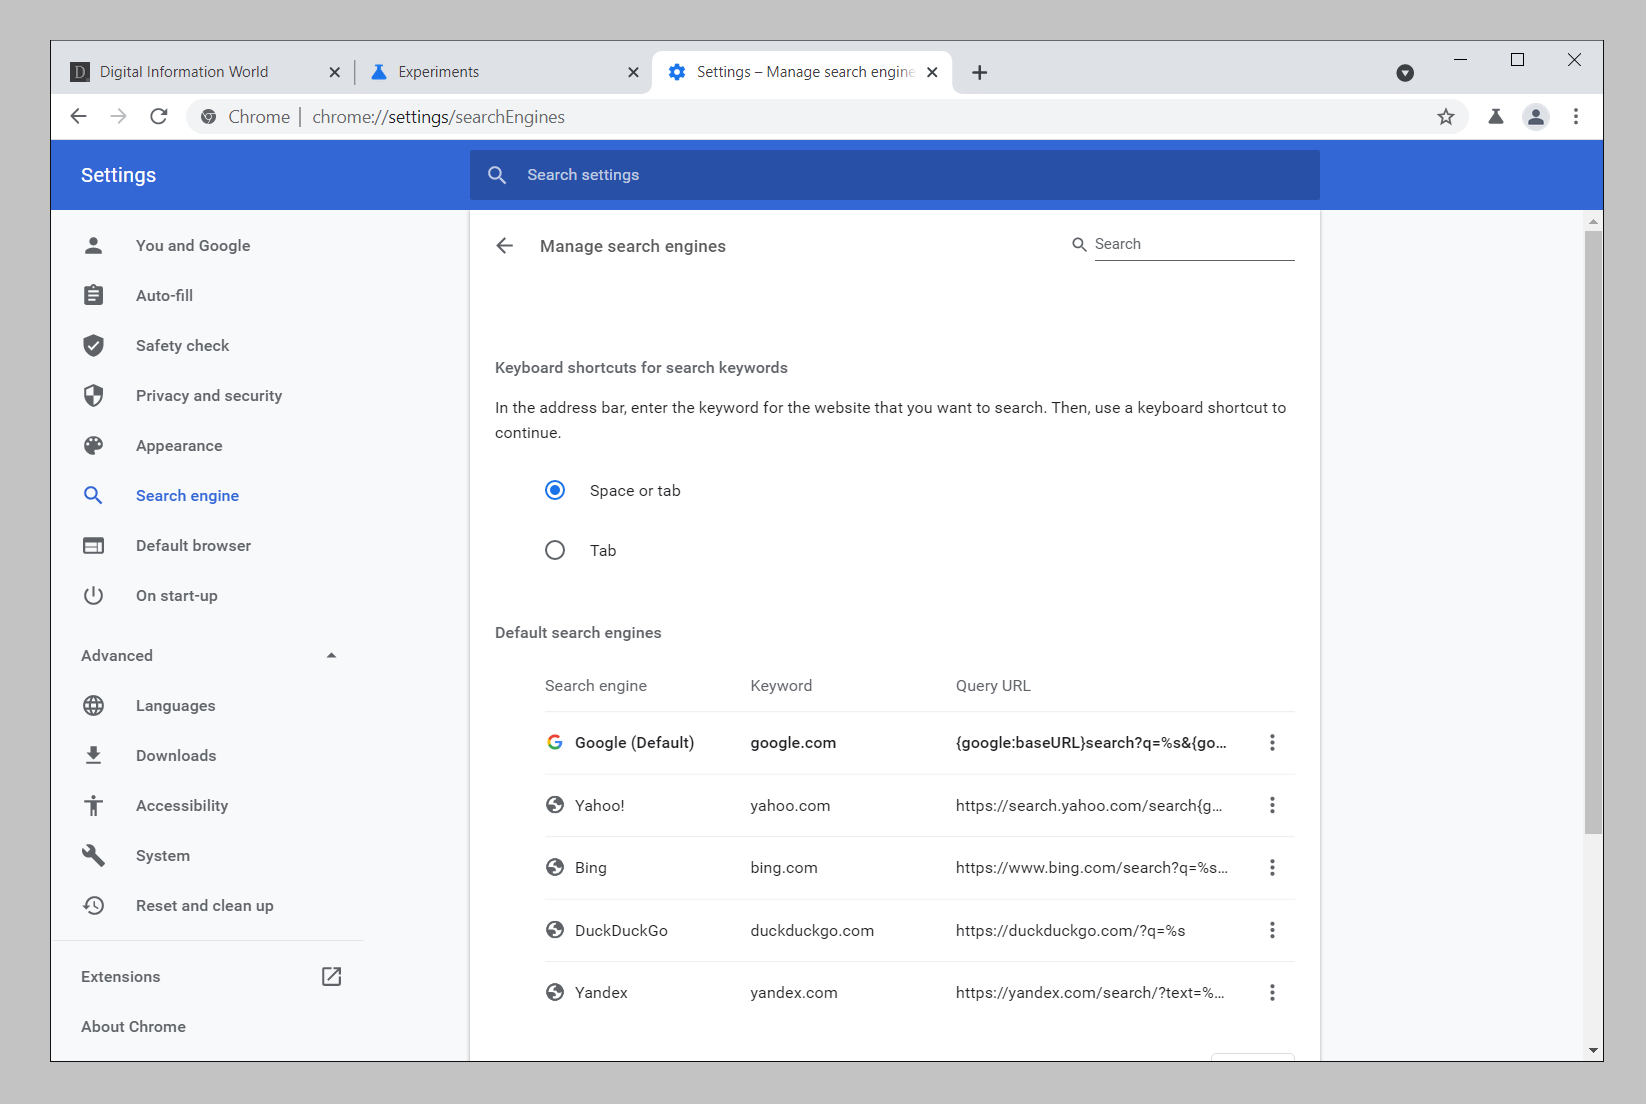
Task: Open more actions for DuckDuckGo
Action: click(1272, 930)
